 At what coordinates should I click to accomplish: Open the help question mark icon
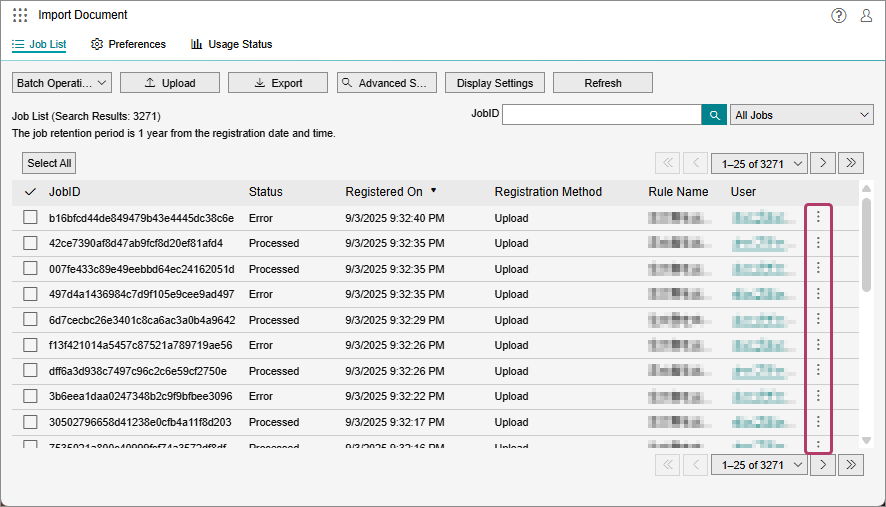(x=839, y=15)
